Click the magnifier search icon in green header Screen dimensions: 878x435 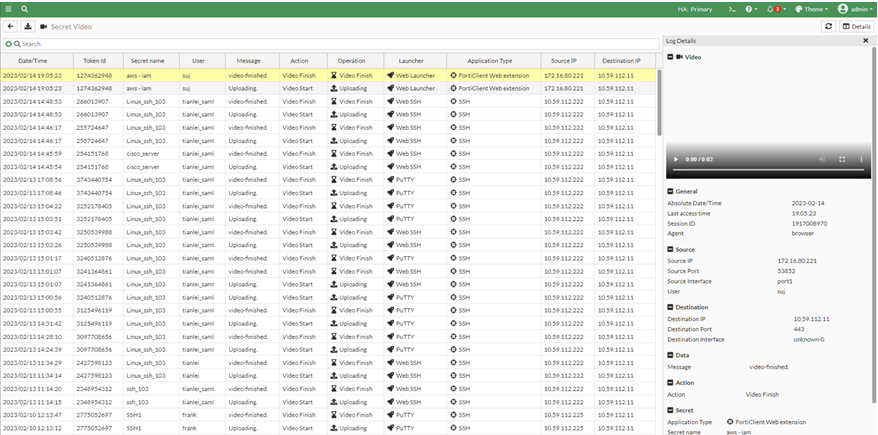pyautogui.click(x=25, y=9)
